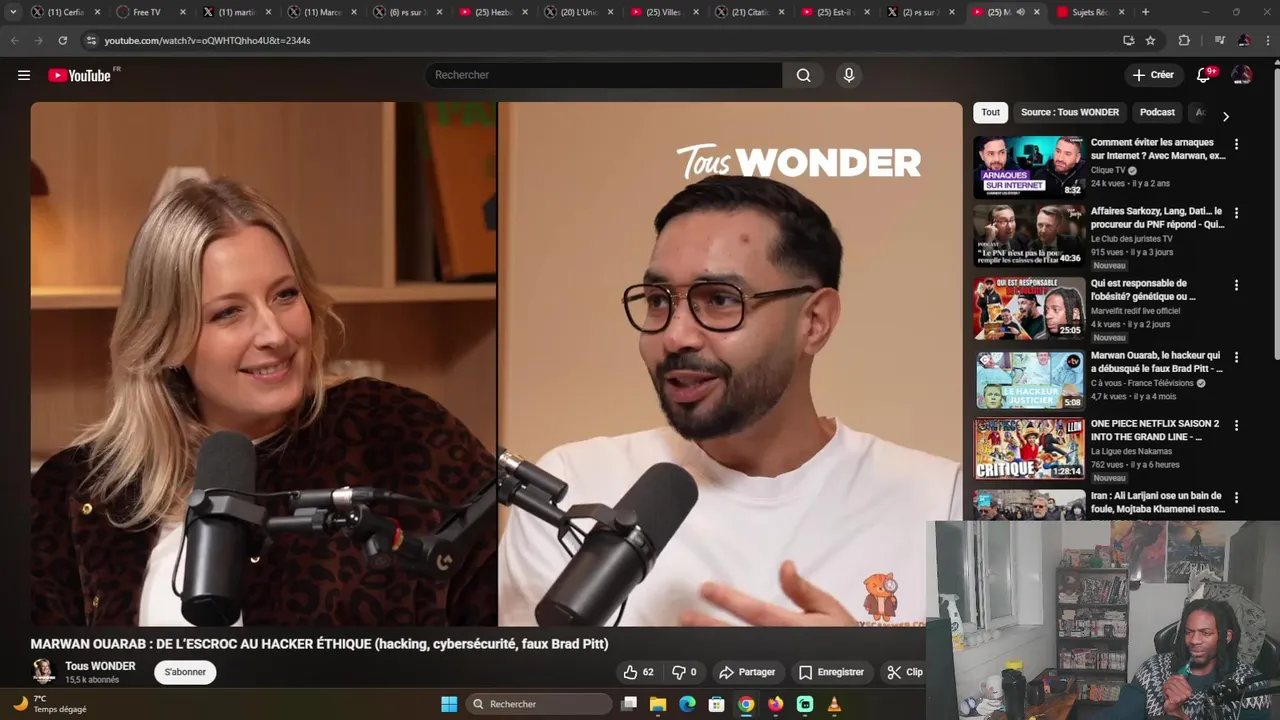Install app icon in the address bar
Image resolution: width=1280 pixels, height=720 pixels.
[1128, 40]
